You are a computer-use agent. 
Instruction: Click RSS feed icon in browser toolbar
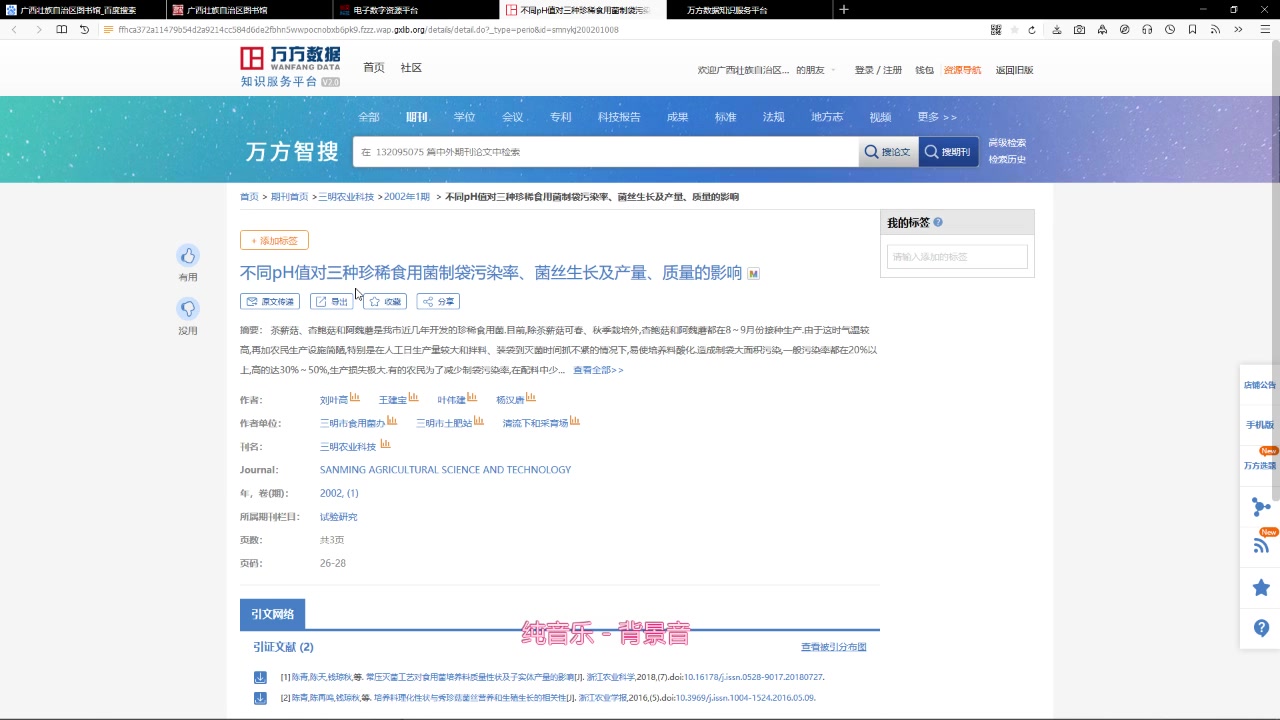tap(1215, 30)
